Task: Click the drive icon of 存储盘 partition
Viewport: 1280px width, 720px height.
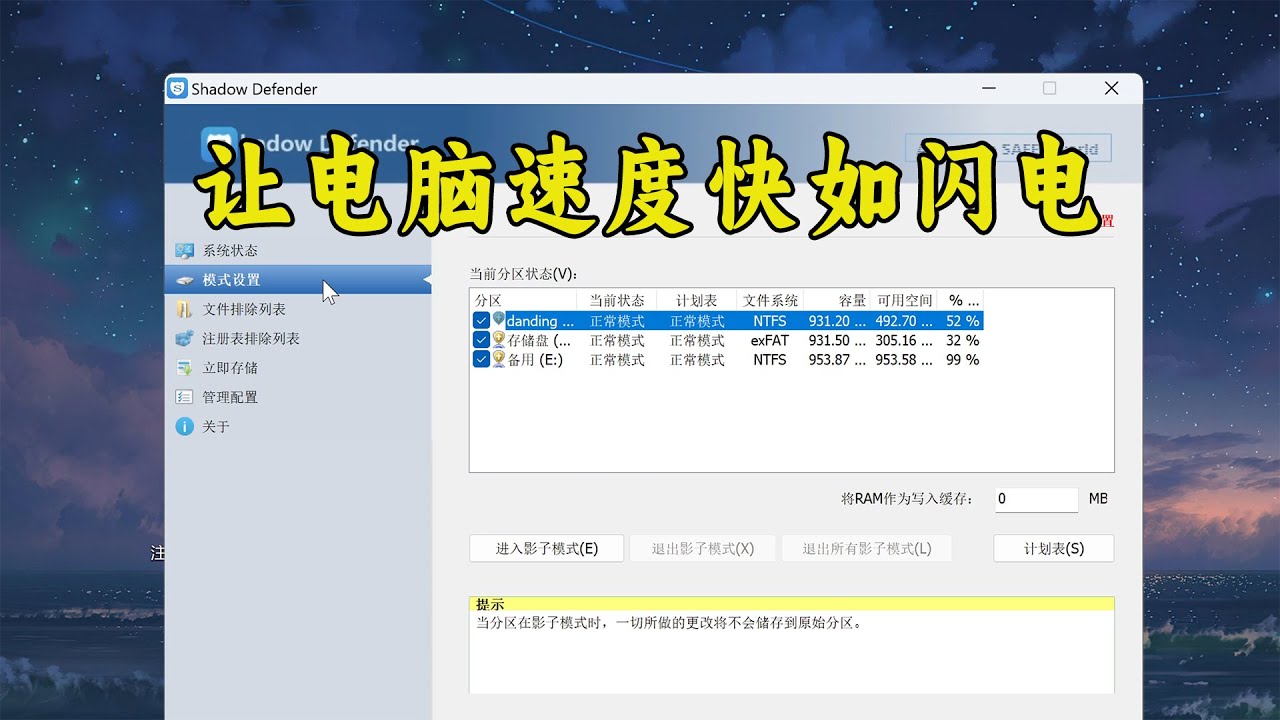Action: 499,340
